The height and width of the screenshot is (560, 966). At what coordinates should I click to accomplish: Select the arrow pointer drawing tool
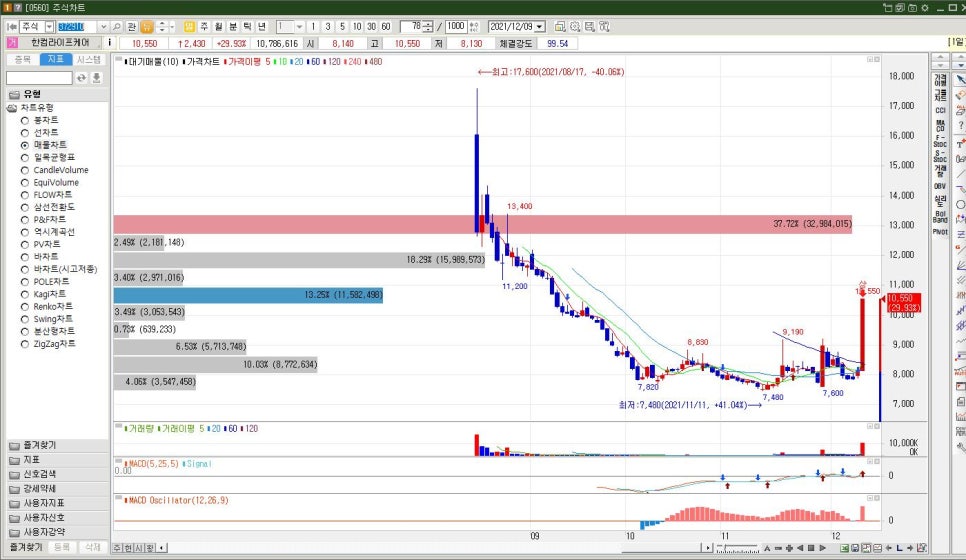pyautogui.click(x=960, y=80)
